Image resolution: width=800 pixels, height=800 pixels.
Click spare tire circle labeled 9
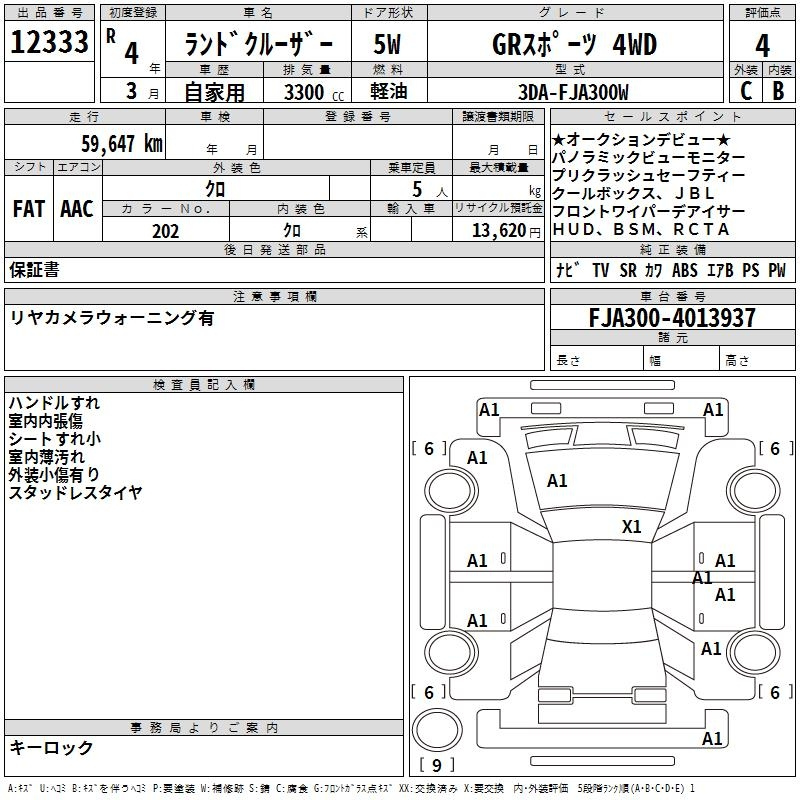[437, 731]
